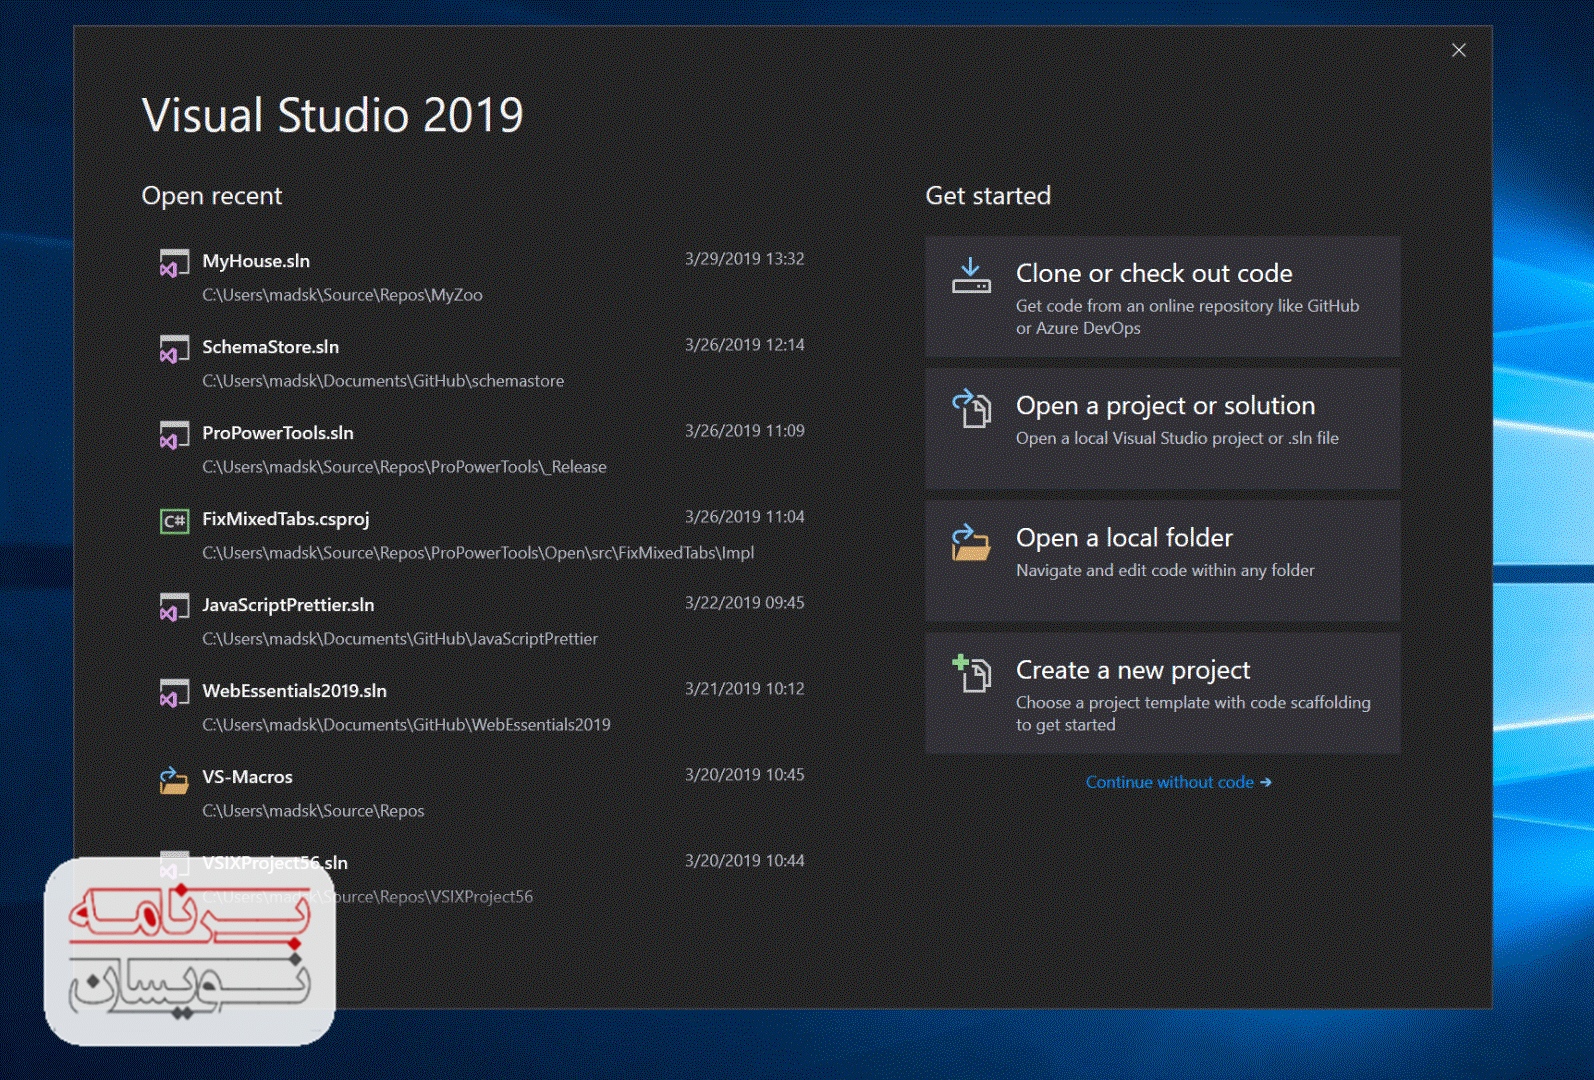The width and height of the screenshot is (1594, 1080).
Task: Click the 3/20/2019 10:44 date
Action: point(744,861)
